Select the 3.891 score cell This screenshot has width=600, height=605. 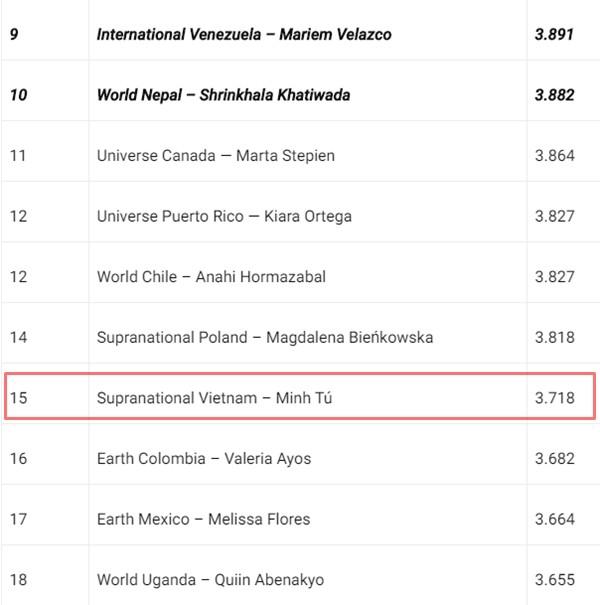[x=554, y=34]
